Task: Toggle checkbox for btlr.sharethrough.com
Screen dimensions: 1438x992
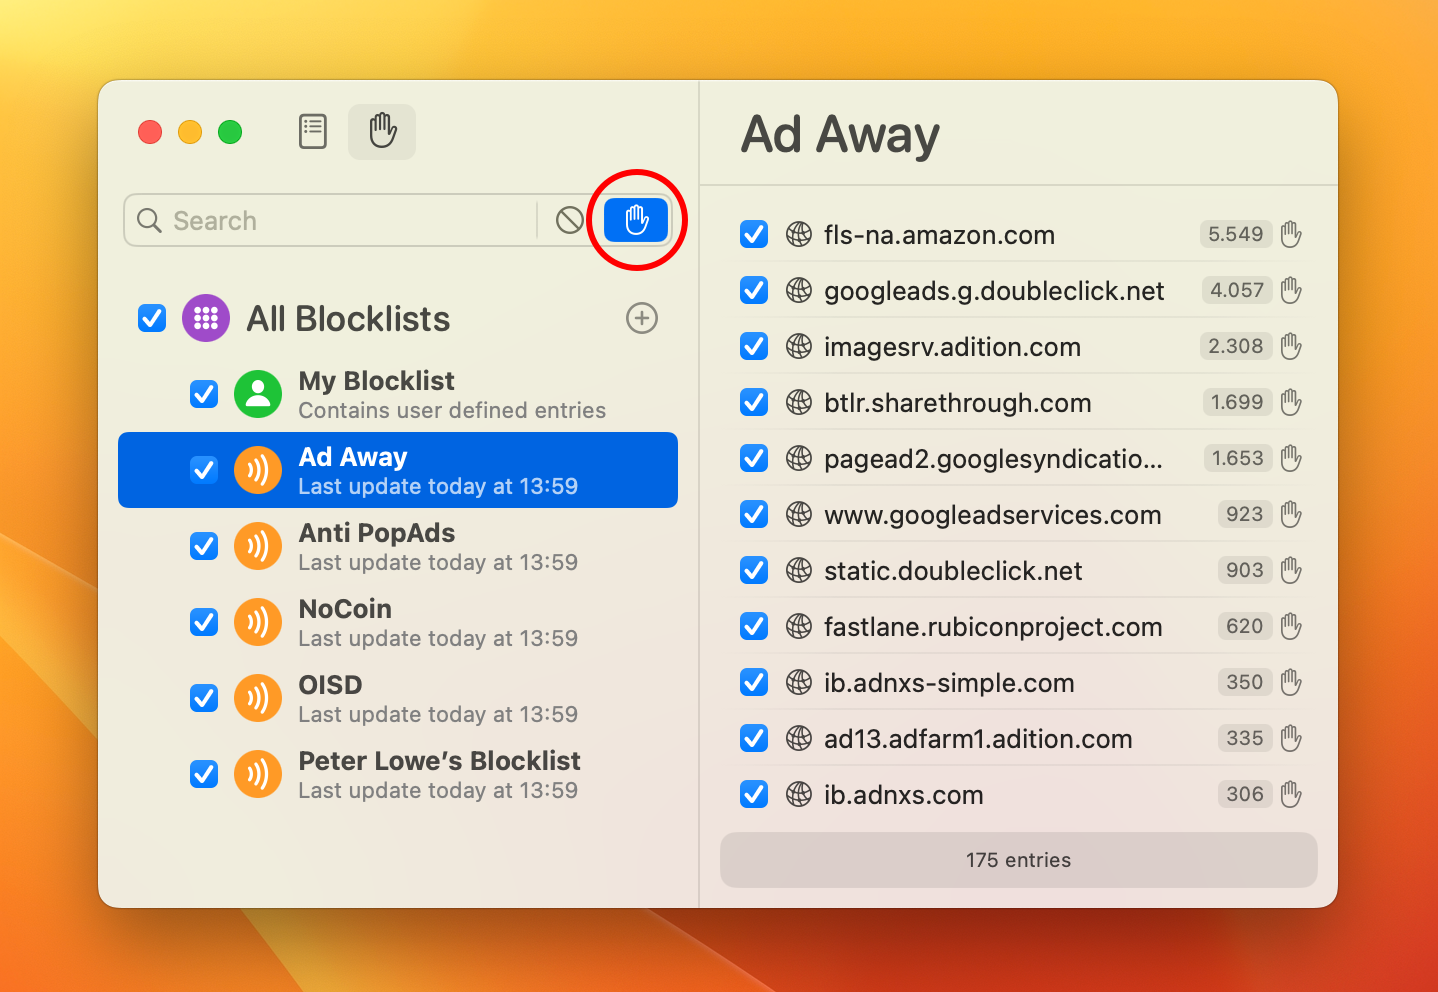Action: 754,402
